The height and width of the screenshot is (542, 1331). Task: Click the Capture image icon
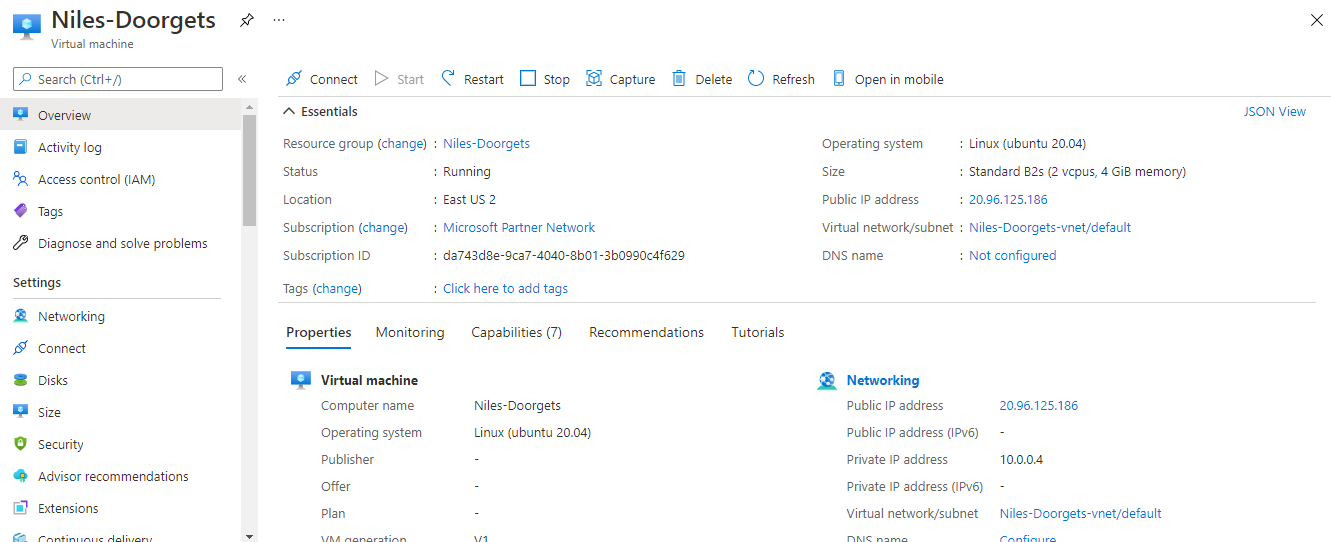pos(594,79)
